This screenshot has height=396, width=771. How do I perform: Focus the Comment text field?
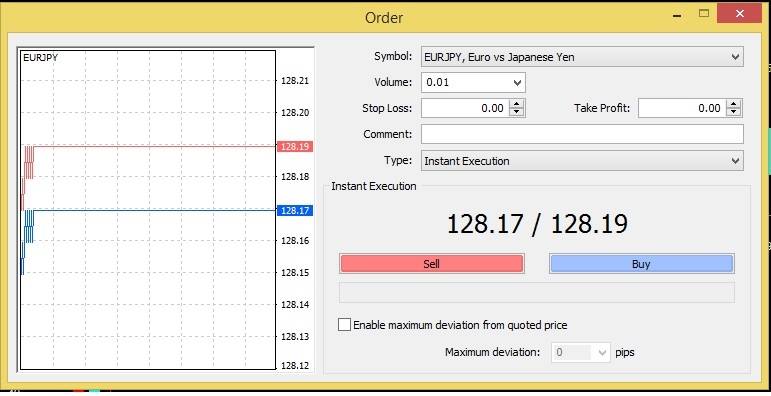582,134
